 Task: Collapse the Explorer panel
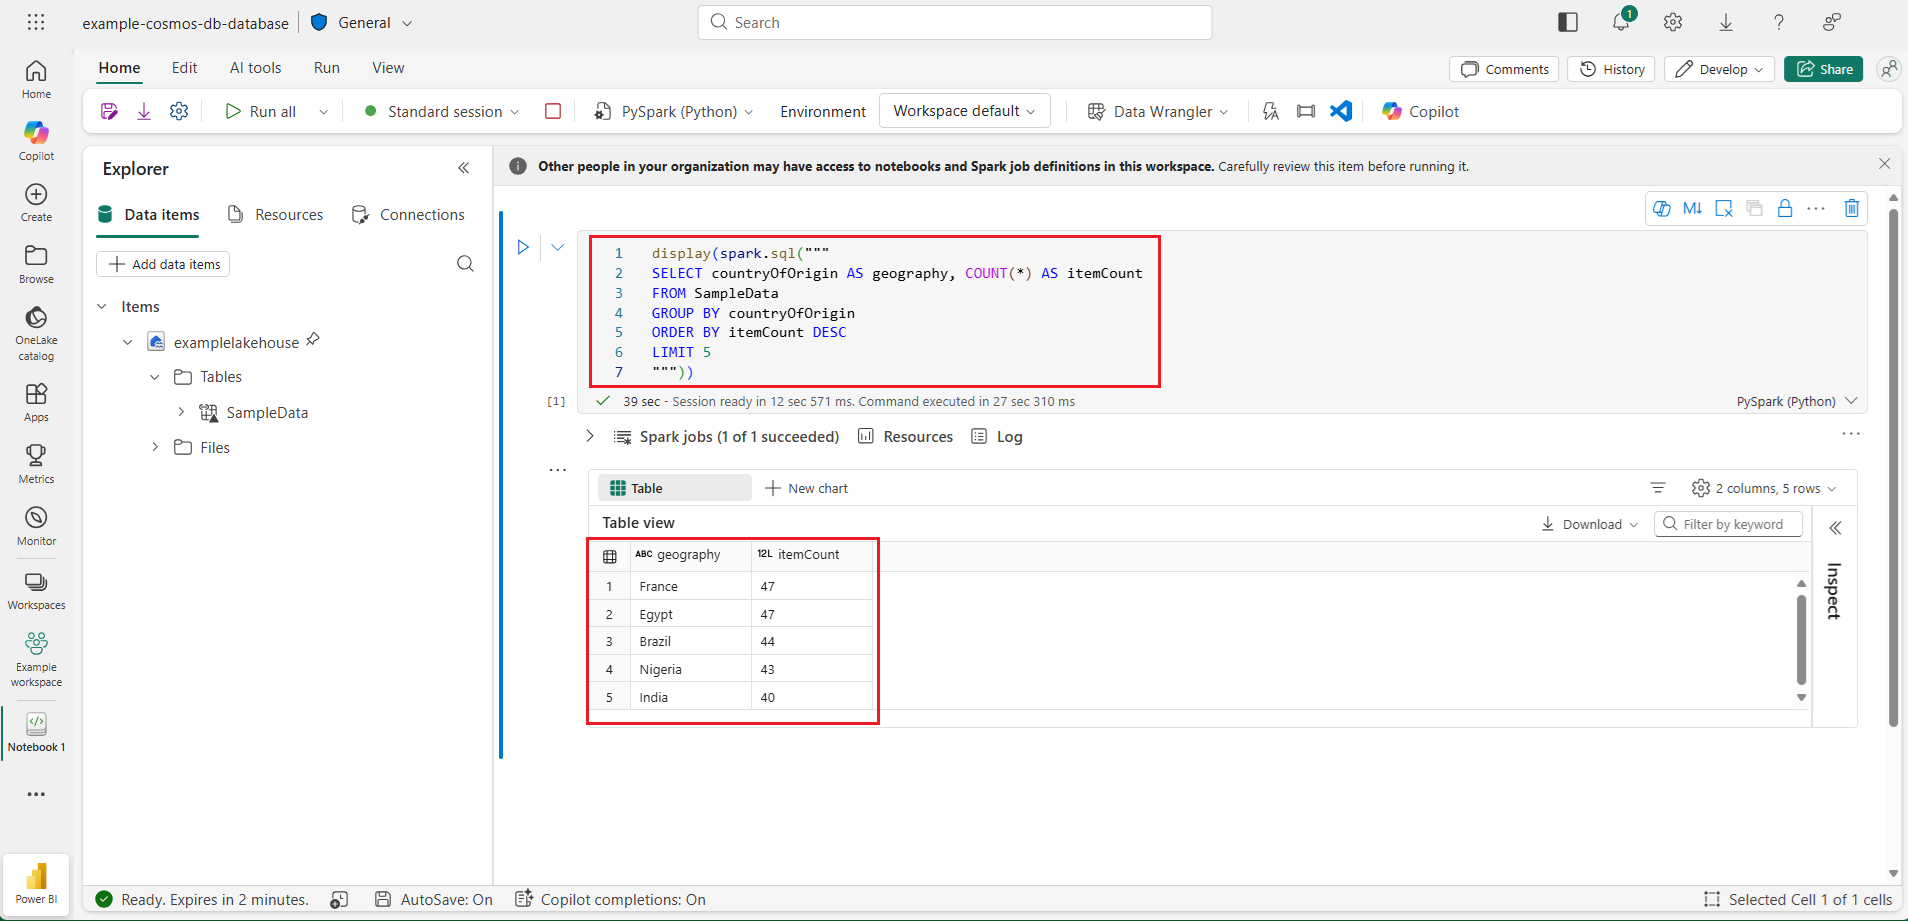click(x=464, y=168)
